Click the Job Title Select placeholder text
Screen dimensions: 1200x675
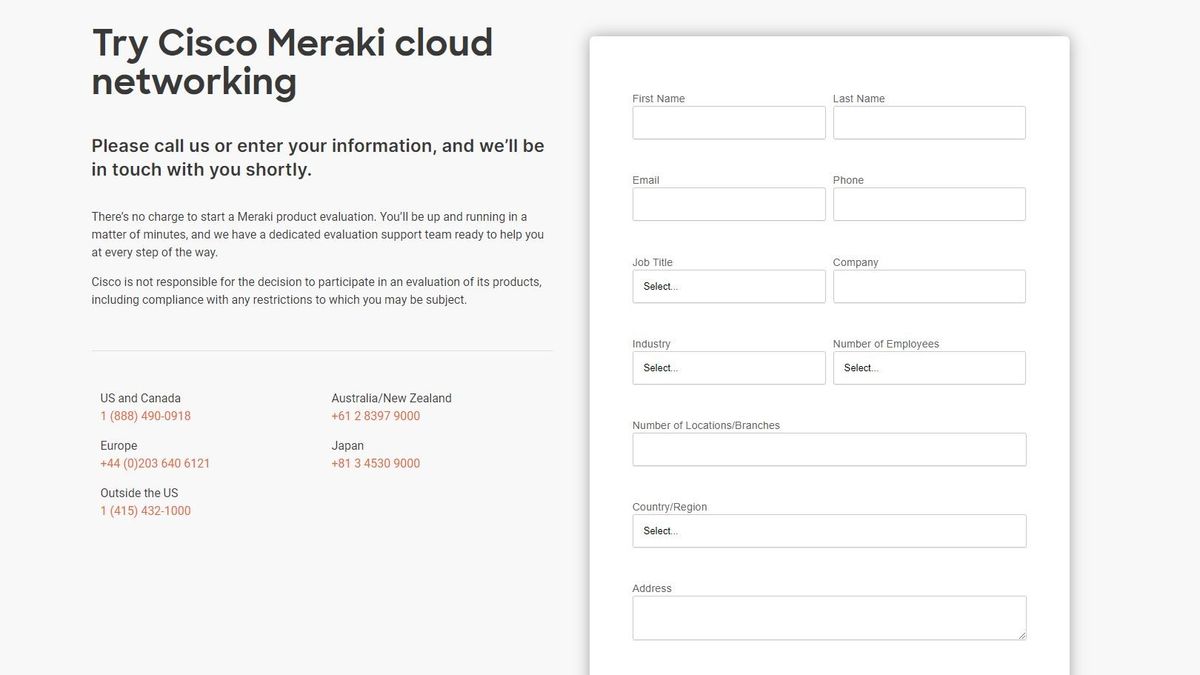(660, 286)
